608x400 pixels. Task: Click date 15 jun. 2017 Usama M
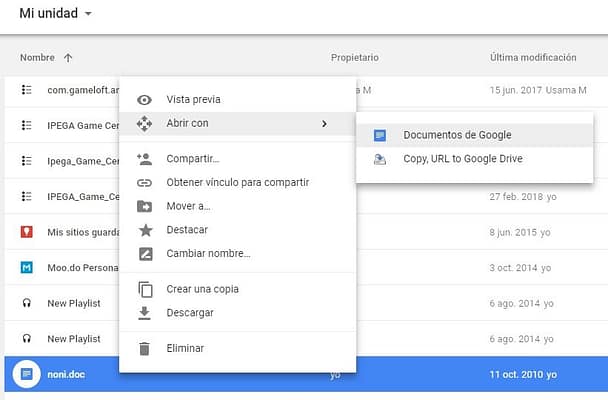click(x=538, y=90)
